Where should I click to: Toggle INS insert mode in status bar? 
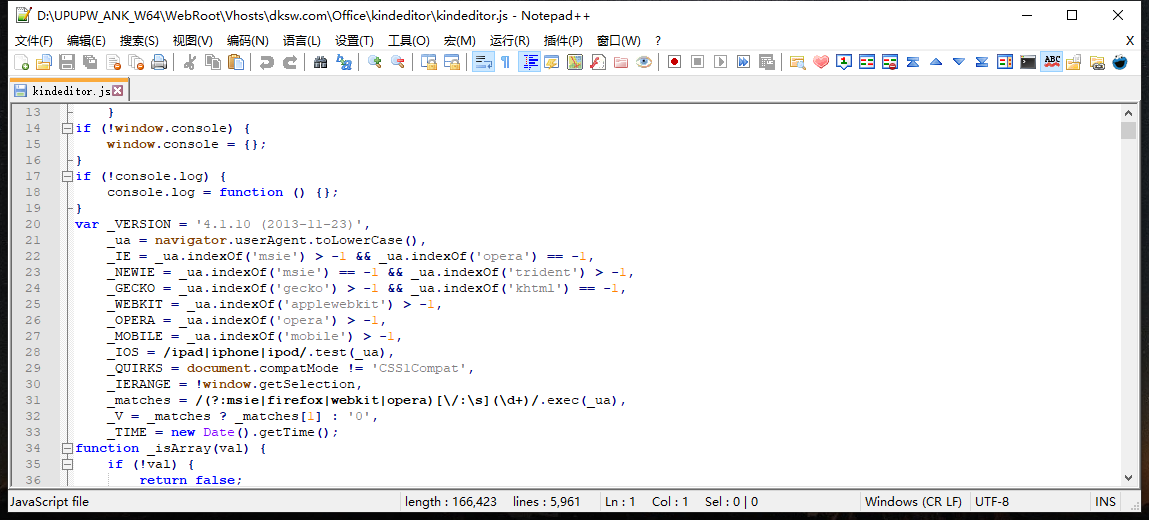(1105, 502)
